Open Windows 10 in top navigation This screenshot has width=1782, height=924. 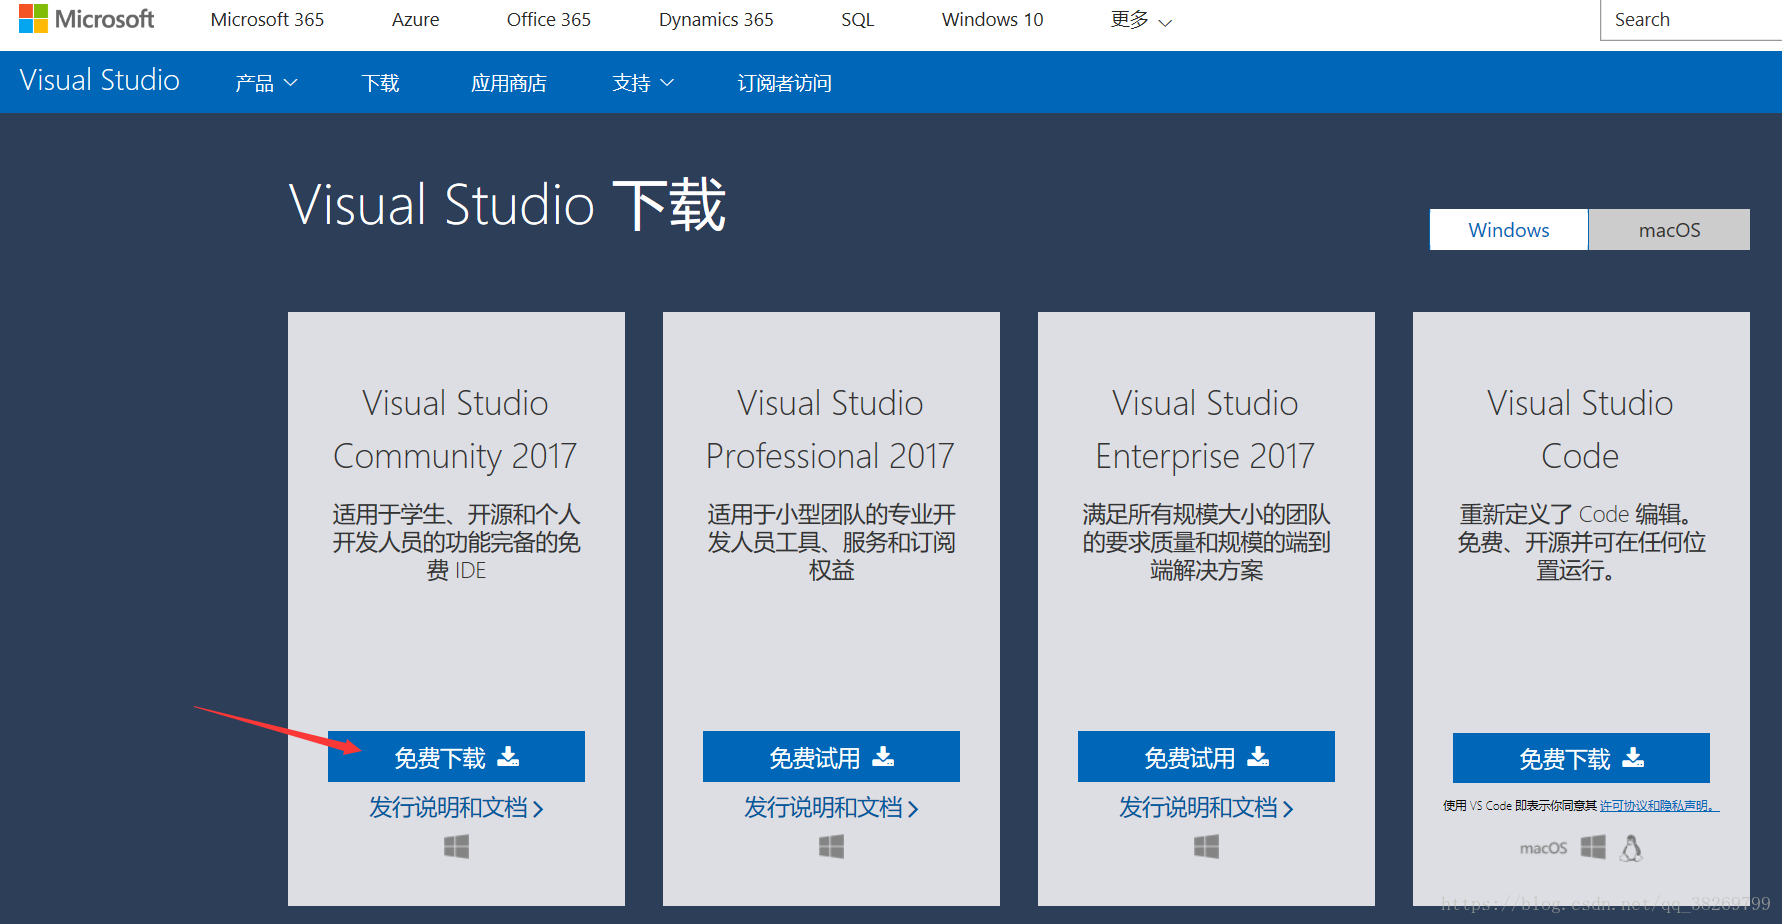click(x=992, y=20)
